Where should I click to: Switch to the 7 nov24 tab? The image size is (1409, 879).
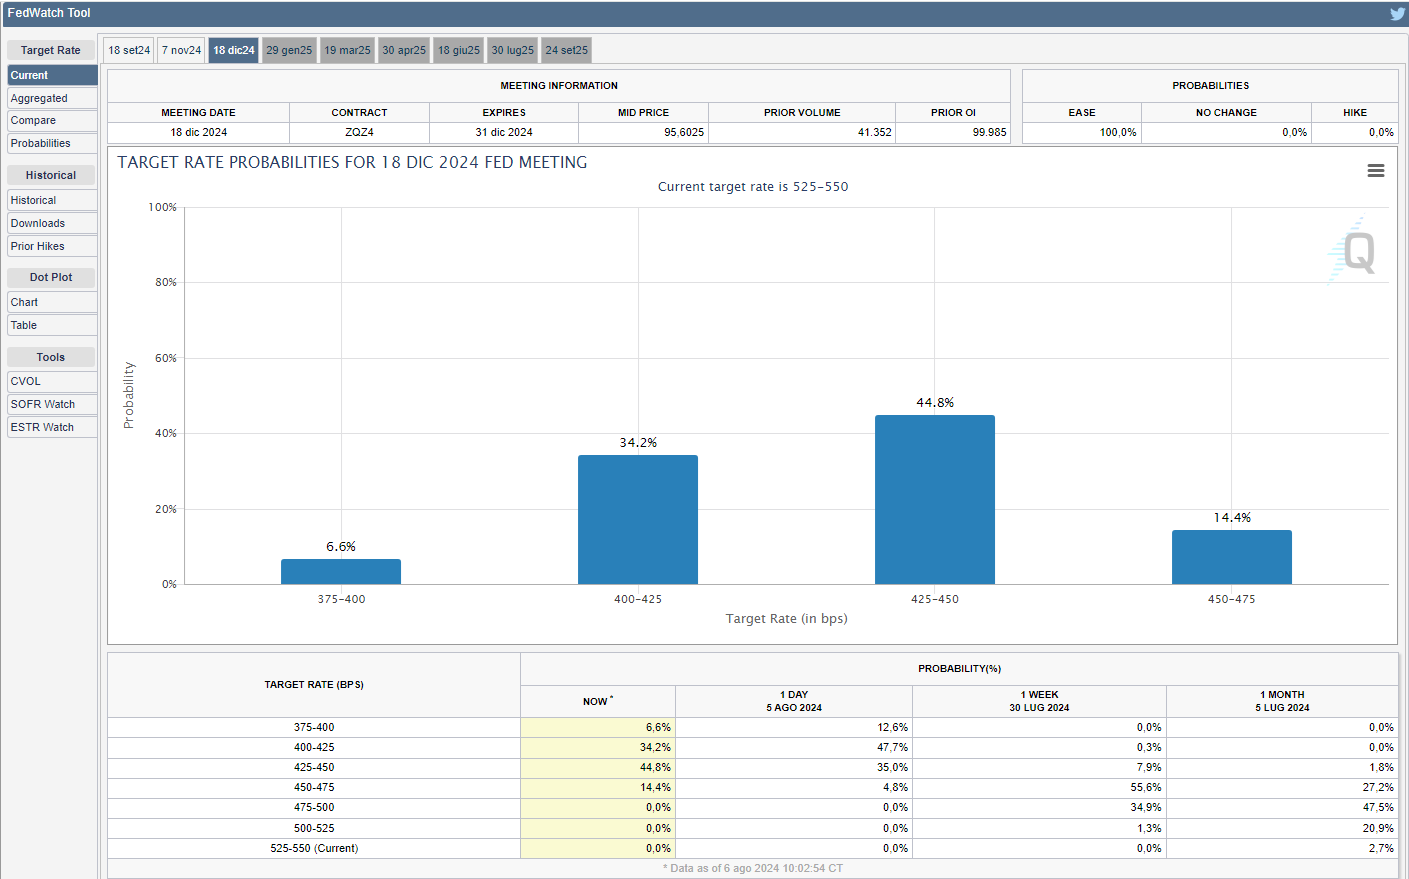coord(182,50)
